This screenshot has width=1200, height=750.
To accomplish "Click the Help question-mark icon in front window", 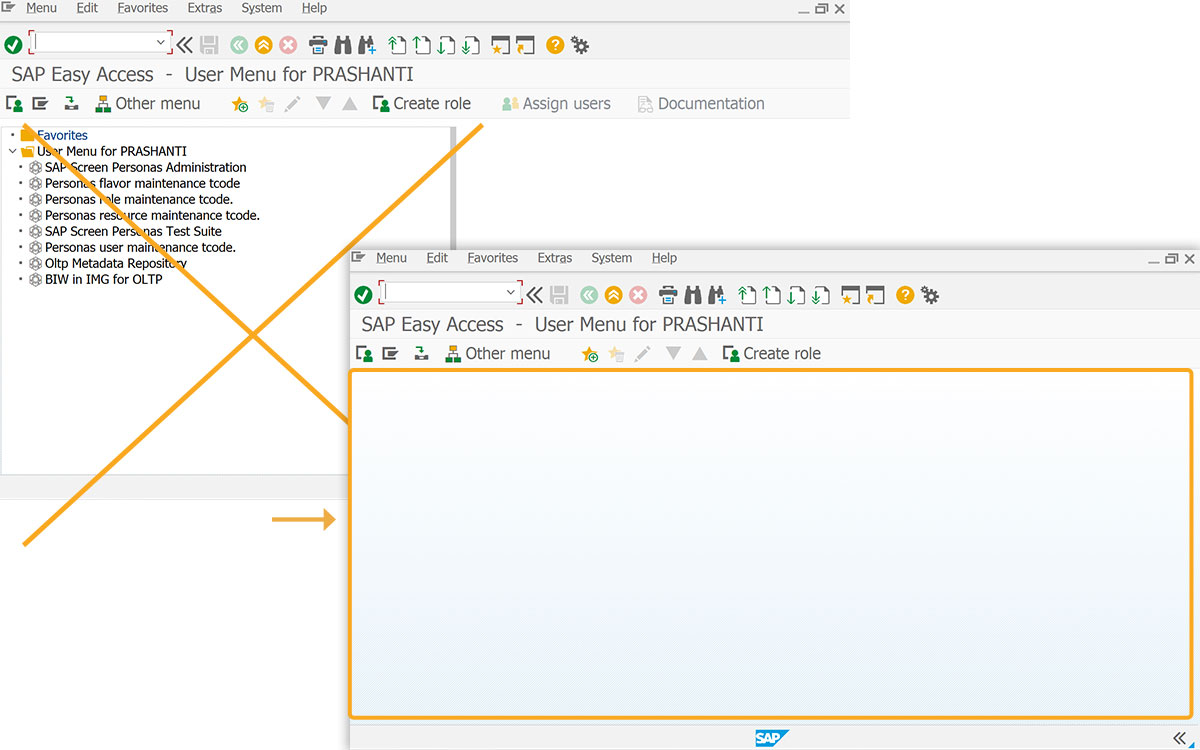I will pyautogui.click(x=905, y=295).
